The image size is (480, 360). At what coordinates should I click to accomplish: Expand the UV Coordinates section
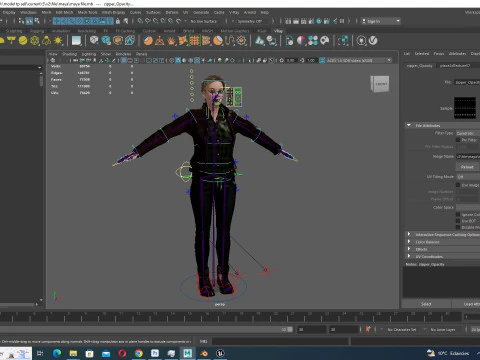pos(409,256)
